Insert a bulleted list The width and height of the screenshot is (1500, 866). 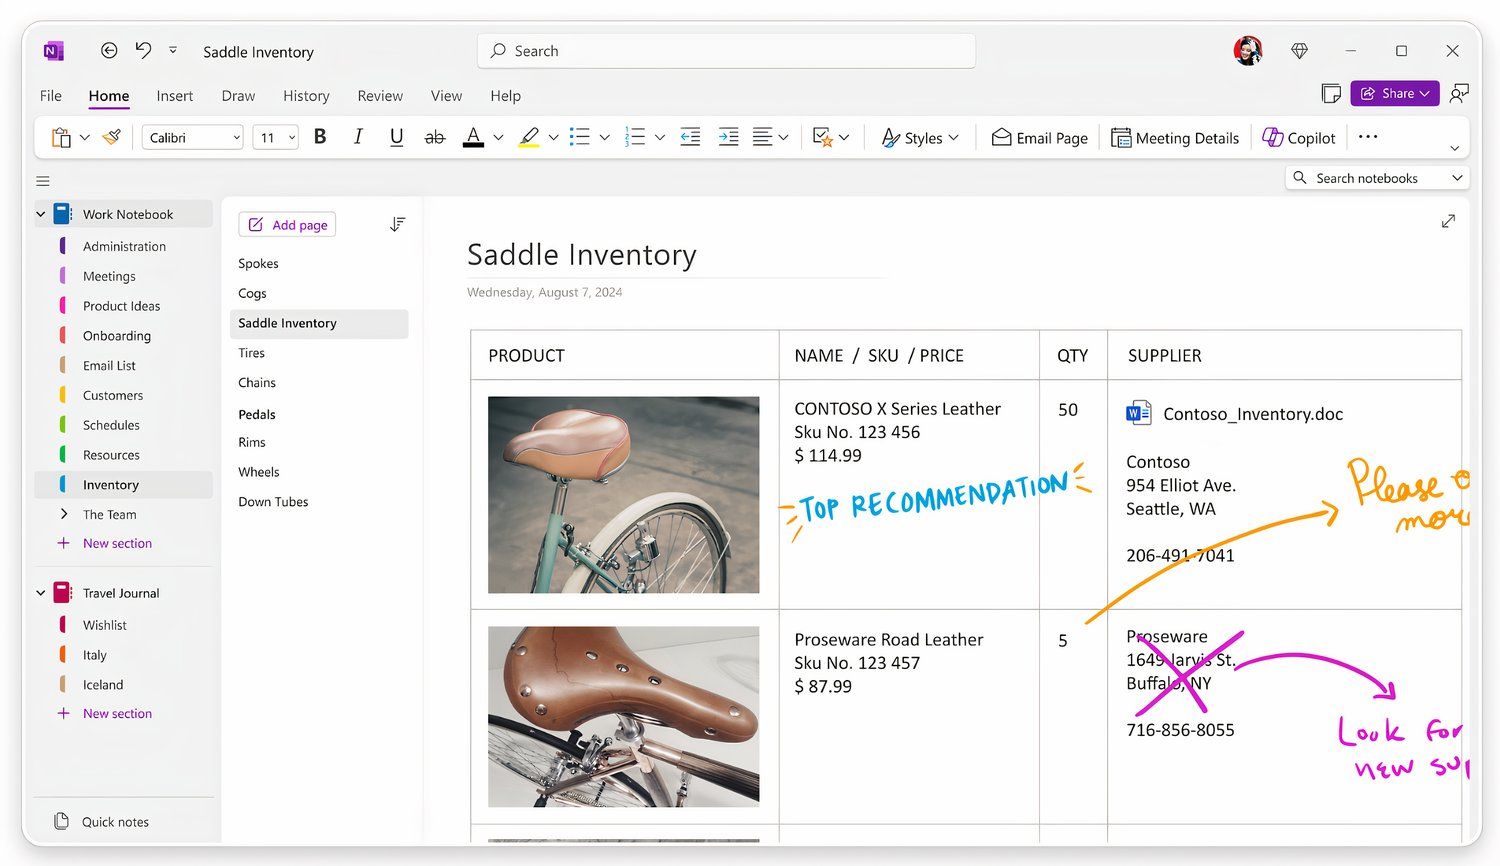coord(580,137)
